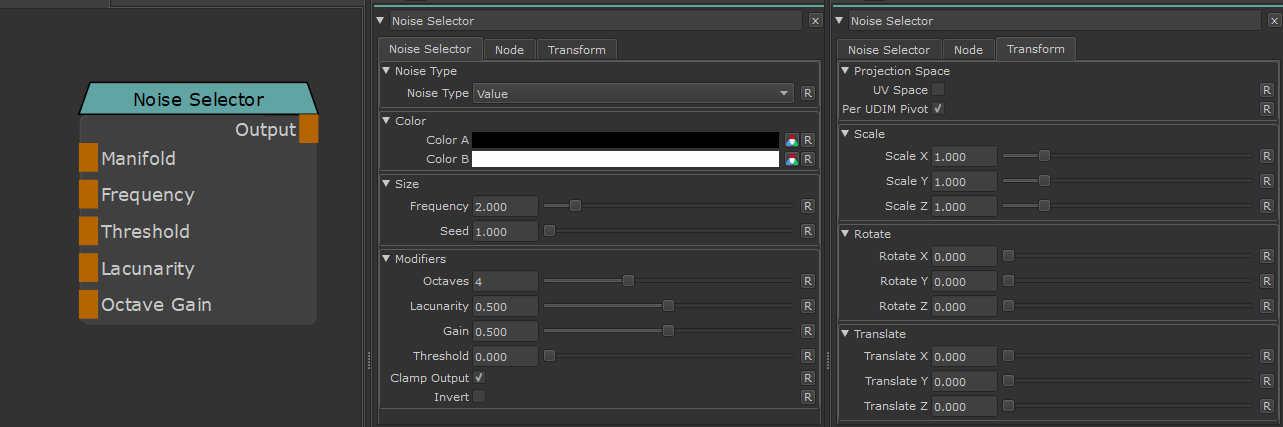Close the left Noise Selector panel

pos(815,21)
